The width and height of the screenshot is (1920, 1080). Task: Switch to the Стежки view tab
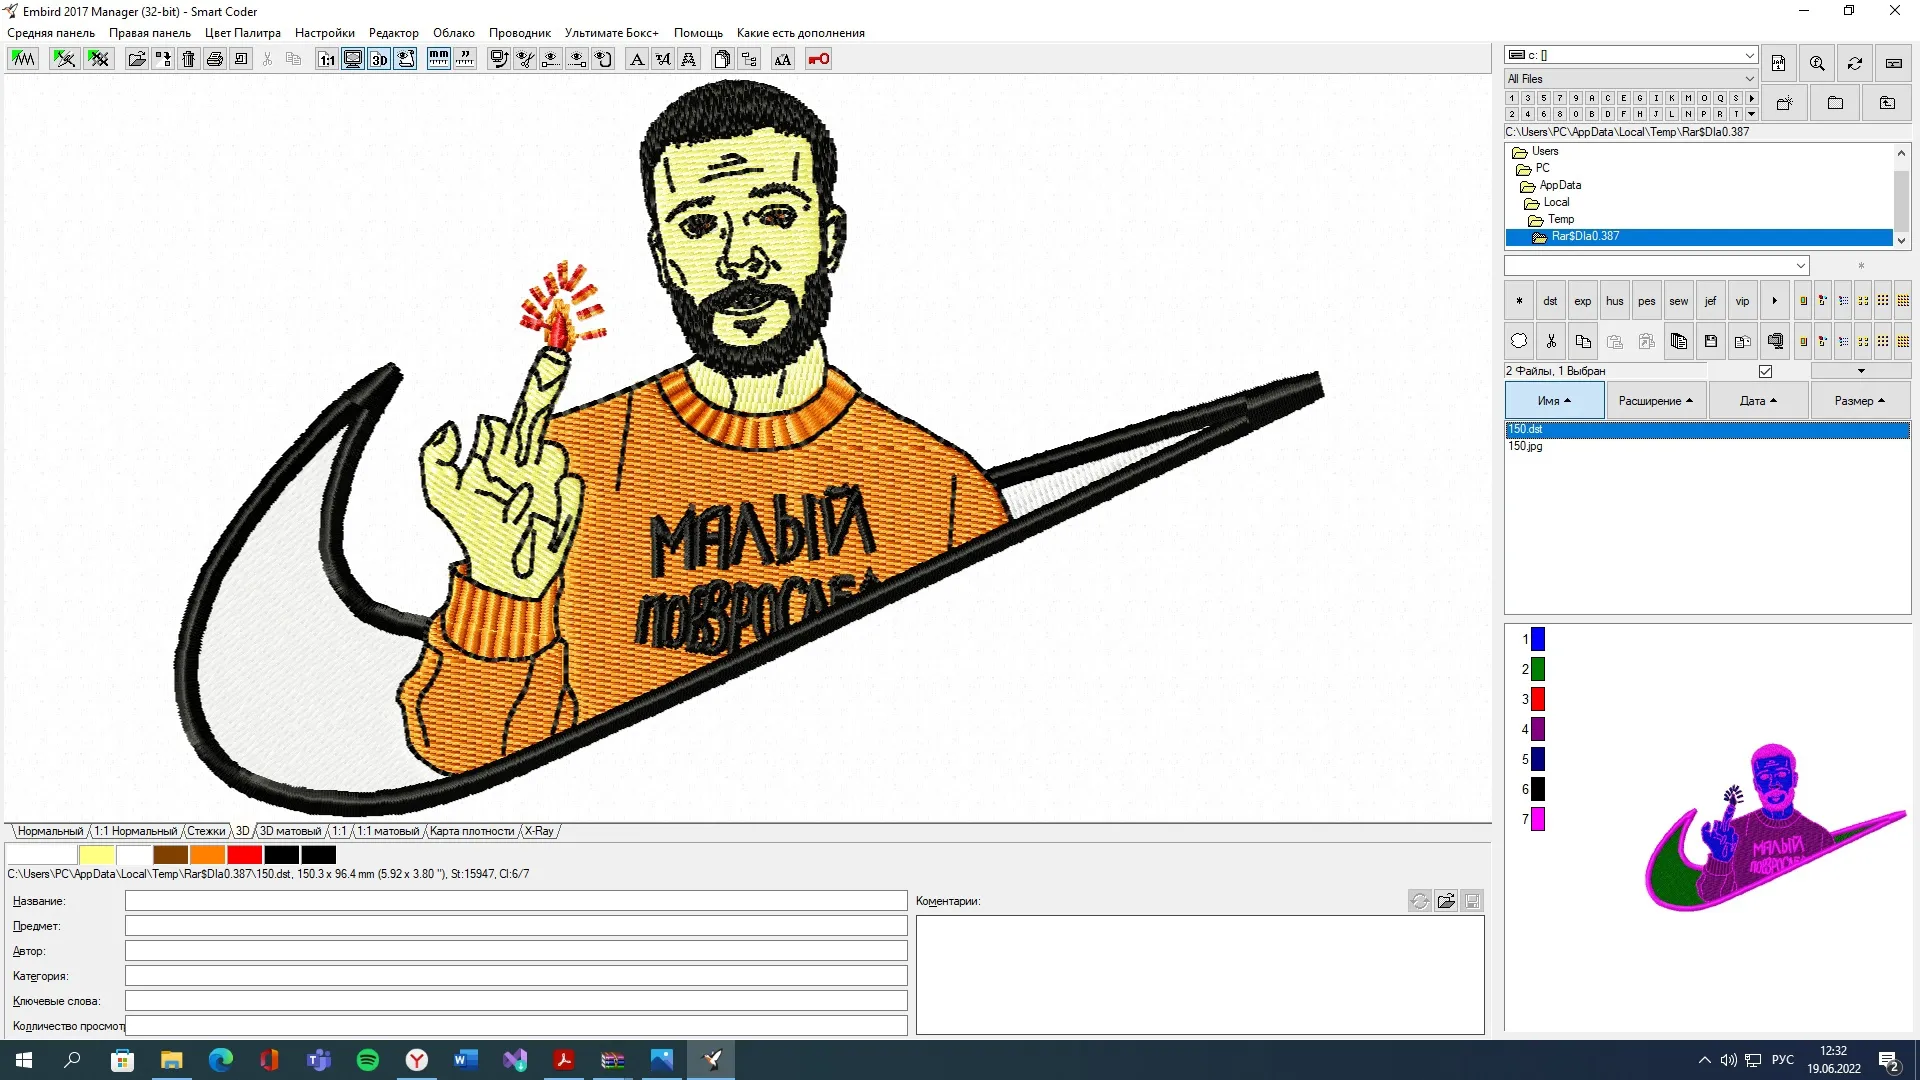pos(206,831)
